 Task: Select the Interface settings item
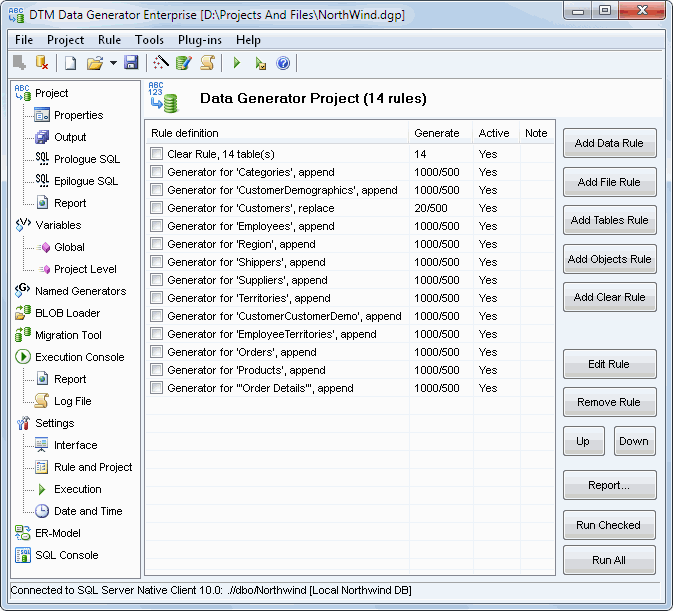click(x=76, y=445)
